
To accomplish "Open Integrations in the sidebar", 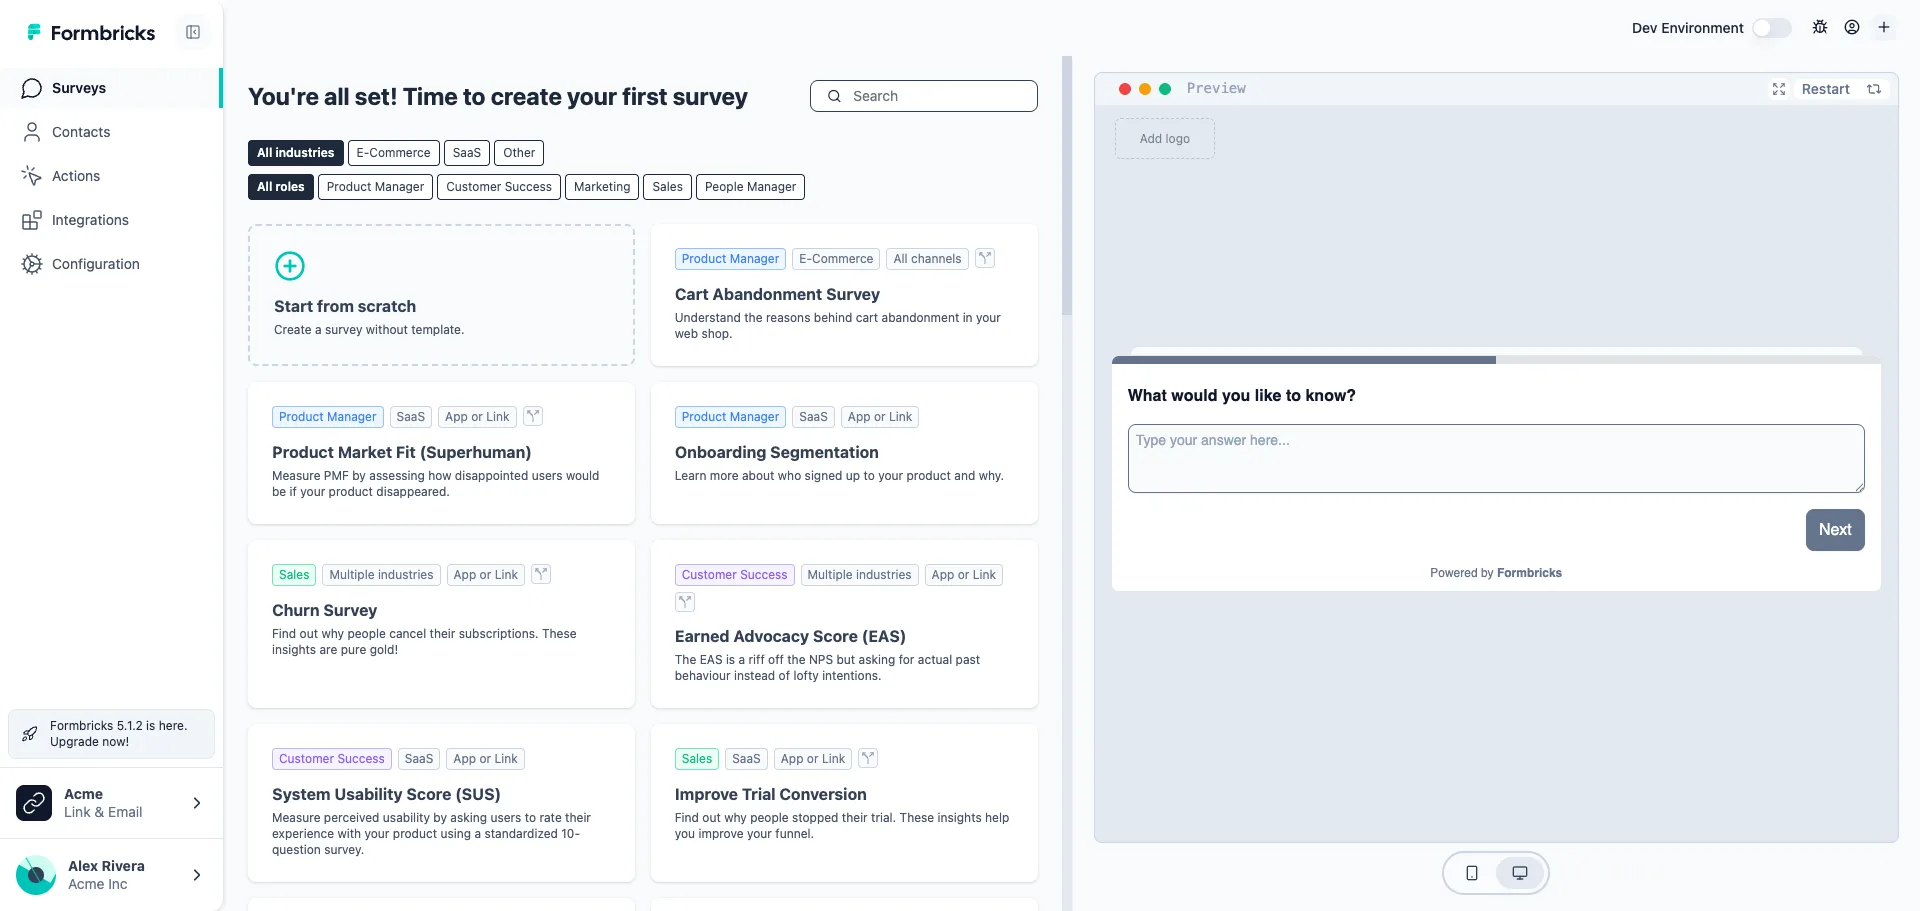I will pyautogui.click(x=110, y=220).
